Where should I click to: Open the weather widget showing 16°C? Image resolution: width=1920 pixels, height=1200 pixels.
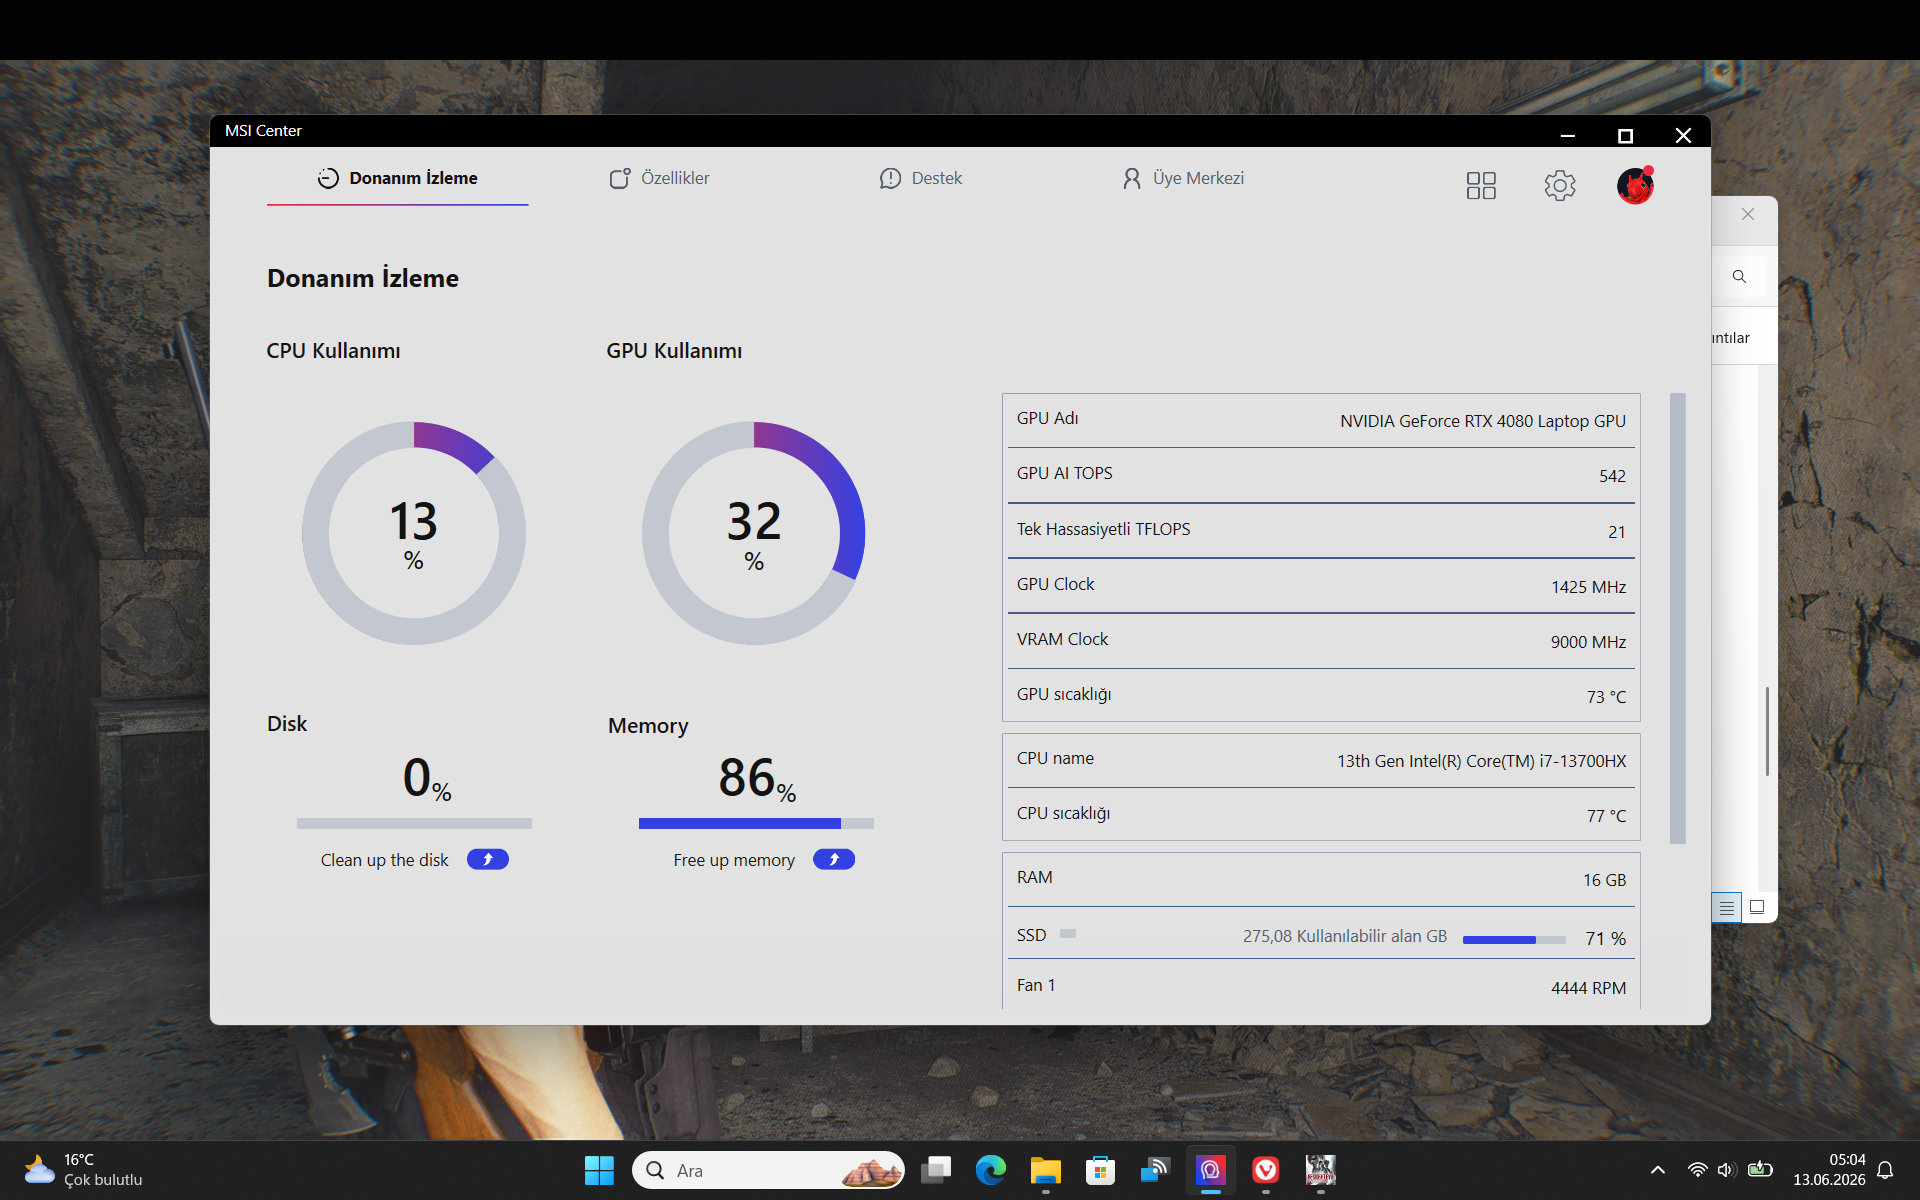pyautogui.click(x=84, y=1170)
